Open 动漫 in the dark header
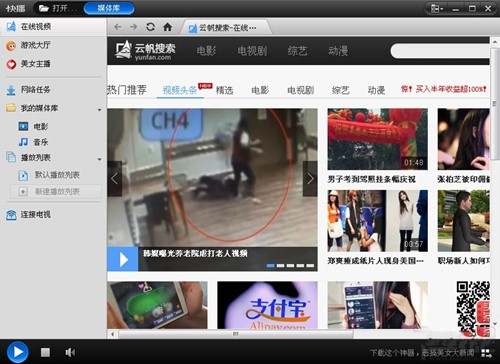Screen dimensions: 500x364 [338, 51]
